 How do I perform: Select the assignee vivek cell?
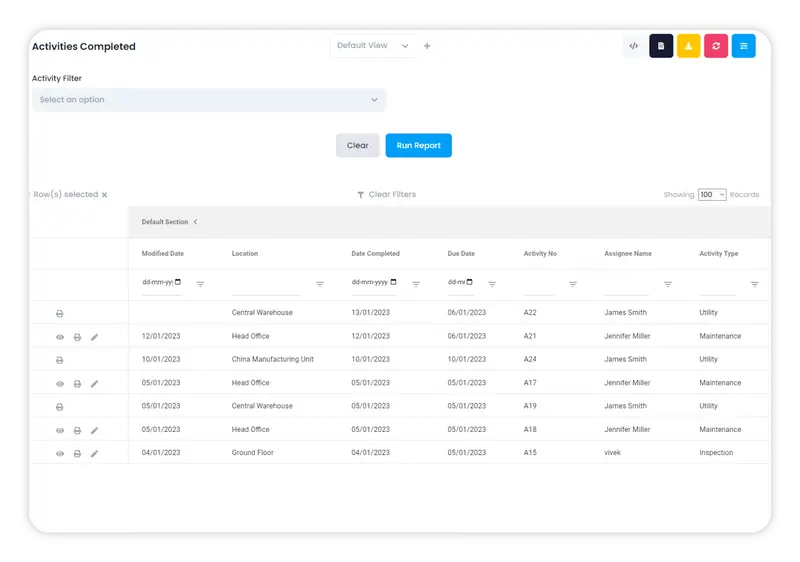612,452
